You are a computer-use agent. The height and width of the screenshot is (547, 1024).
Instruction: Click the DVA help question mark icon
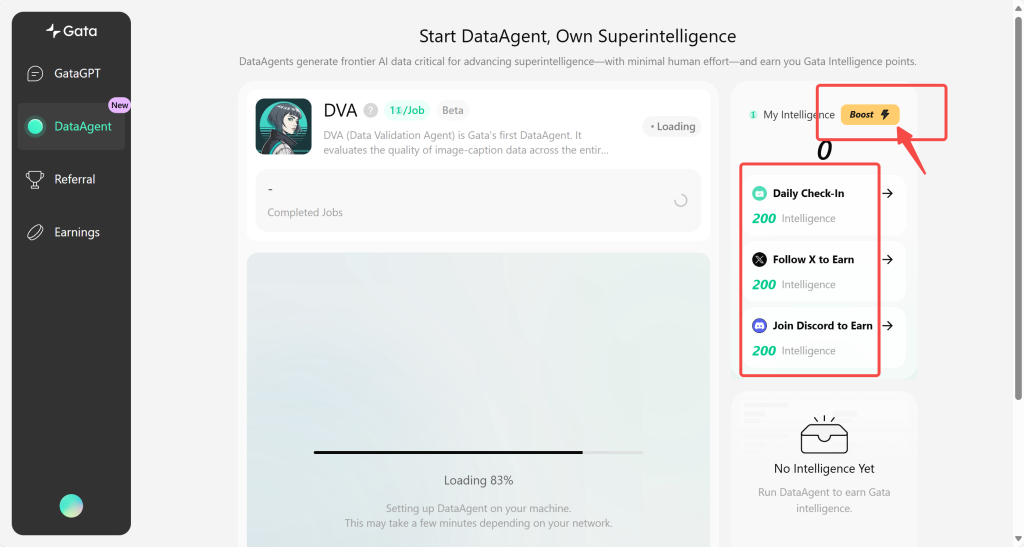[x=371, y=110]
